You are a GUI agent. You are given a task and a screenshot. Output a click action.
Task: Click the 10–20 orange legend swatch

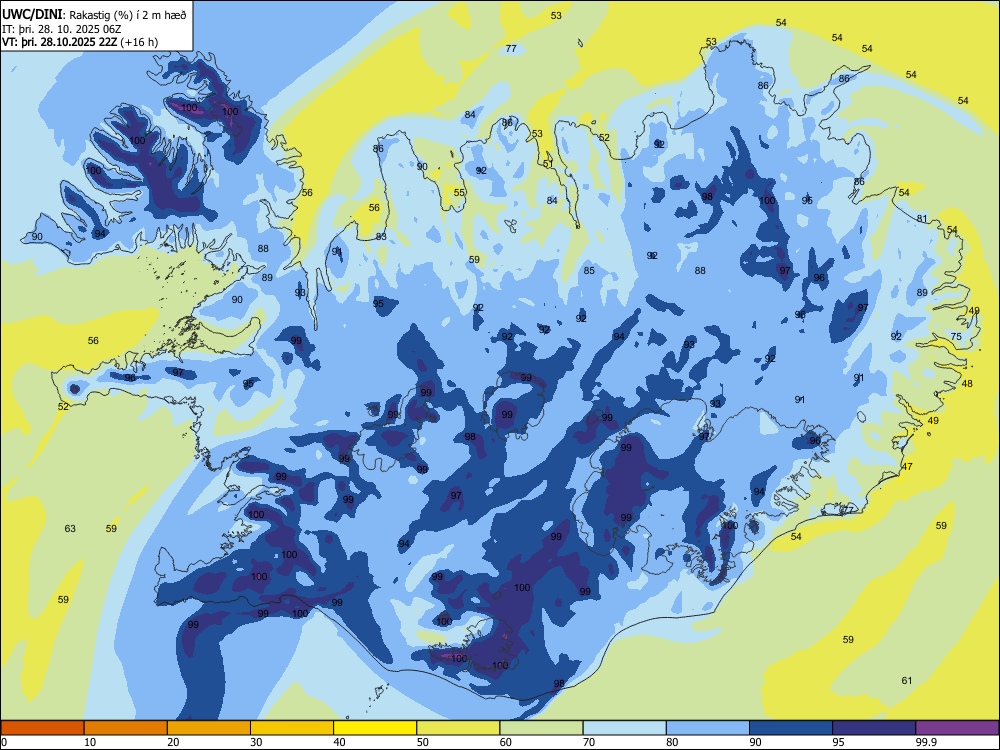(126, 728)
